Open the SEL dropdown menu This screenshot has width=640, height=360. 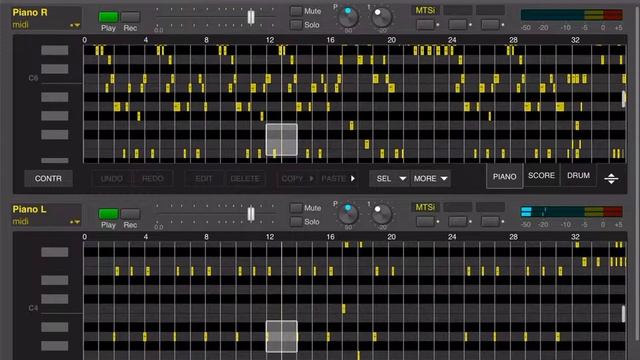tap(390, 179)
